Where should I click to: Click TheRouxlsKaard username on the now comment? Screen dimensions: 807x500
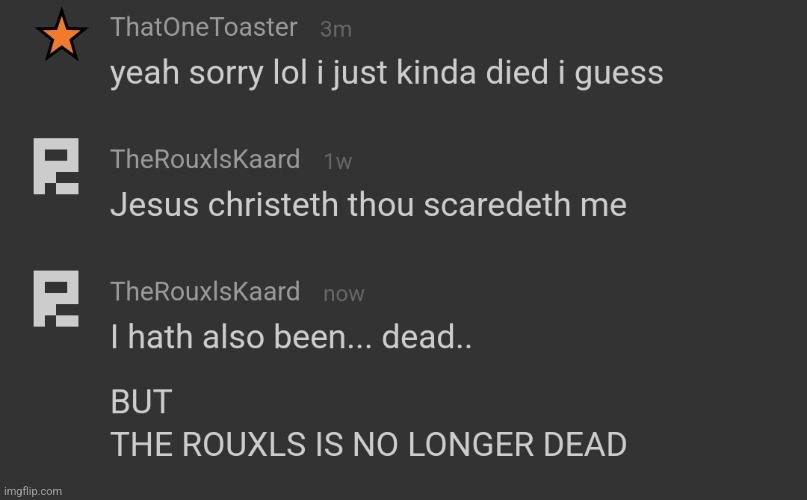205,291
